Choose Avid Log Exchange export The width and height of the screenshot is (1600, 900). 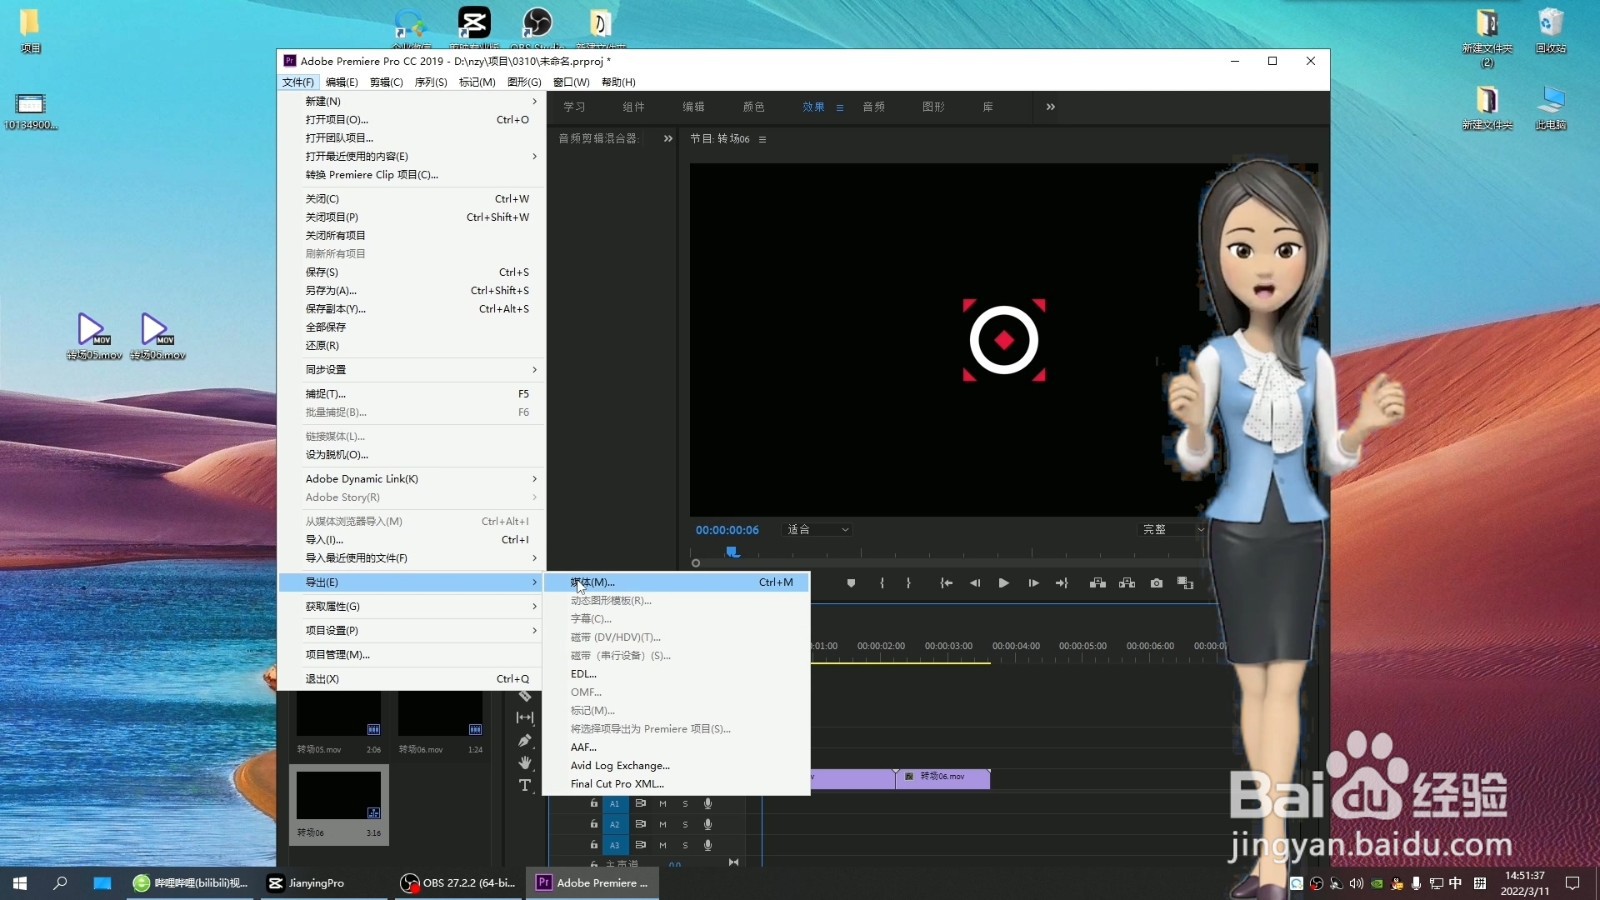pos(677,766)
